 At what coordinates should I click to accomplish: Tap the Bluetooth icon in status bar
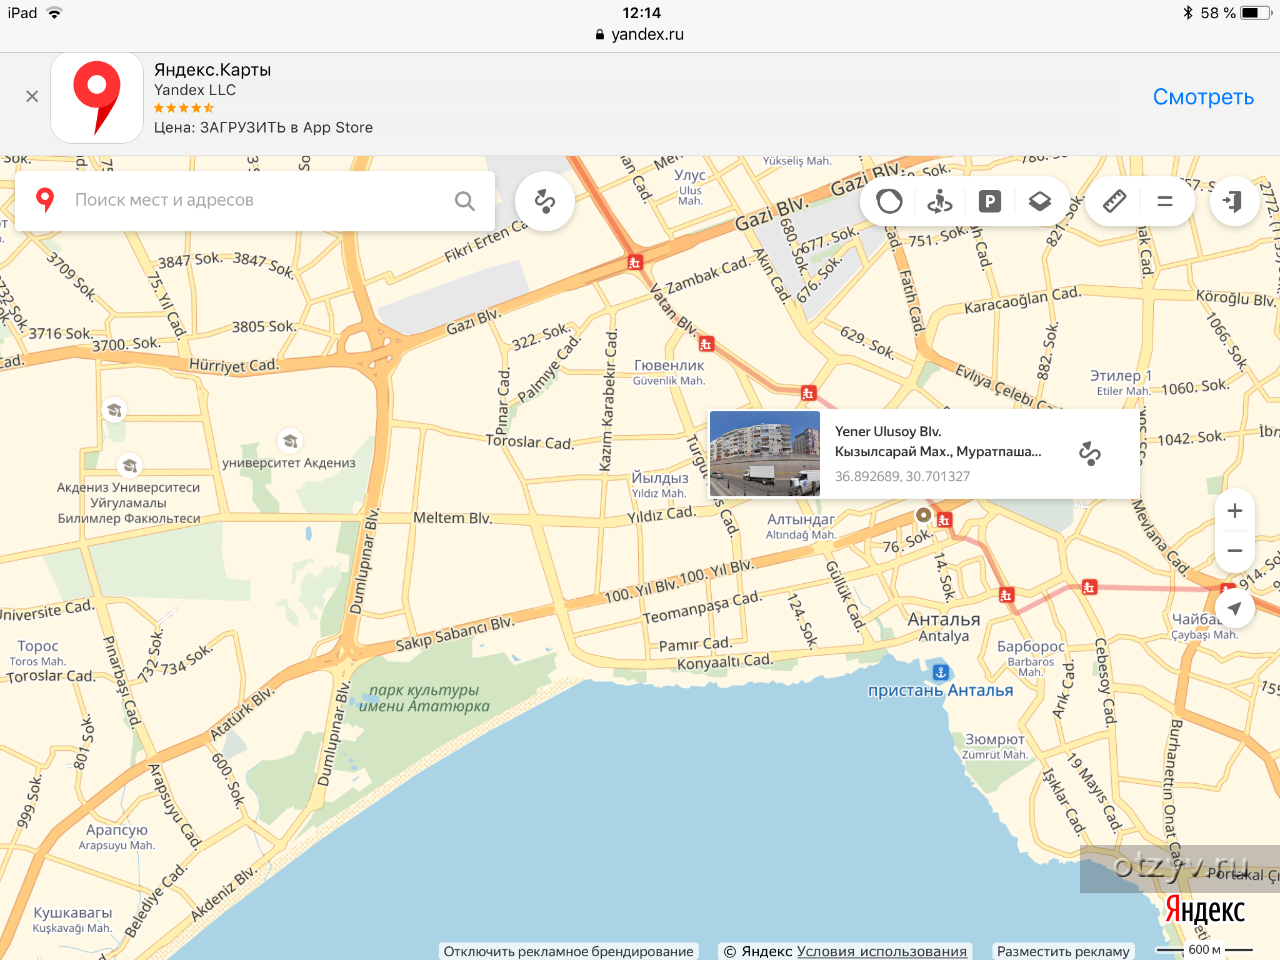pos(1188,13)
